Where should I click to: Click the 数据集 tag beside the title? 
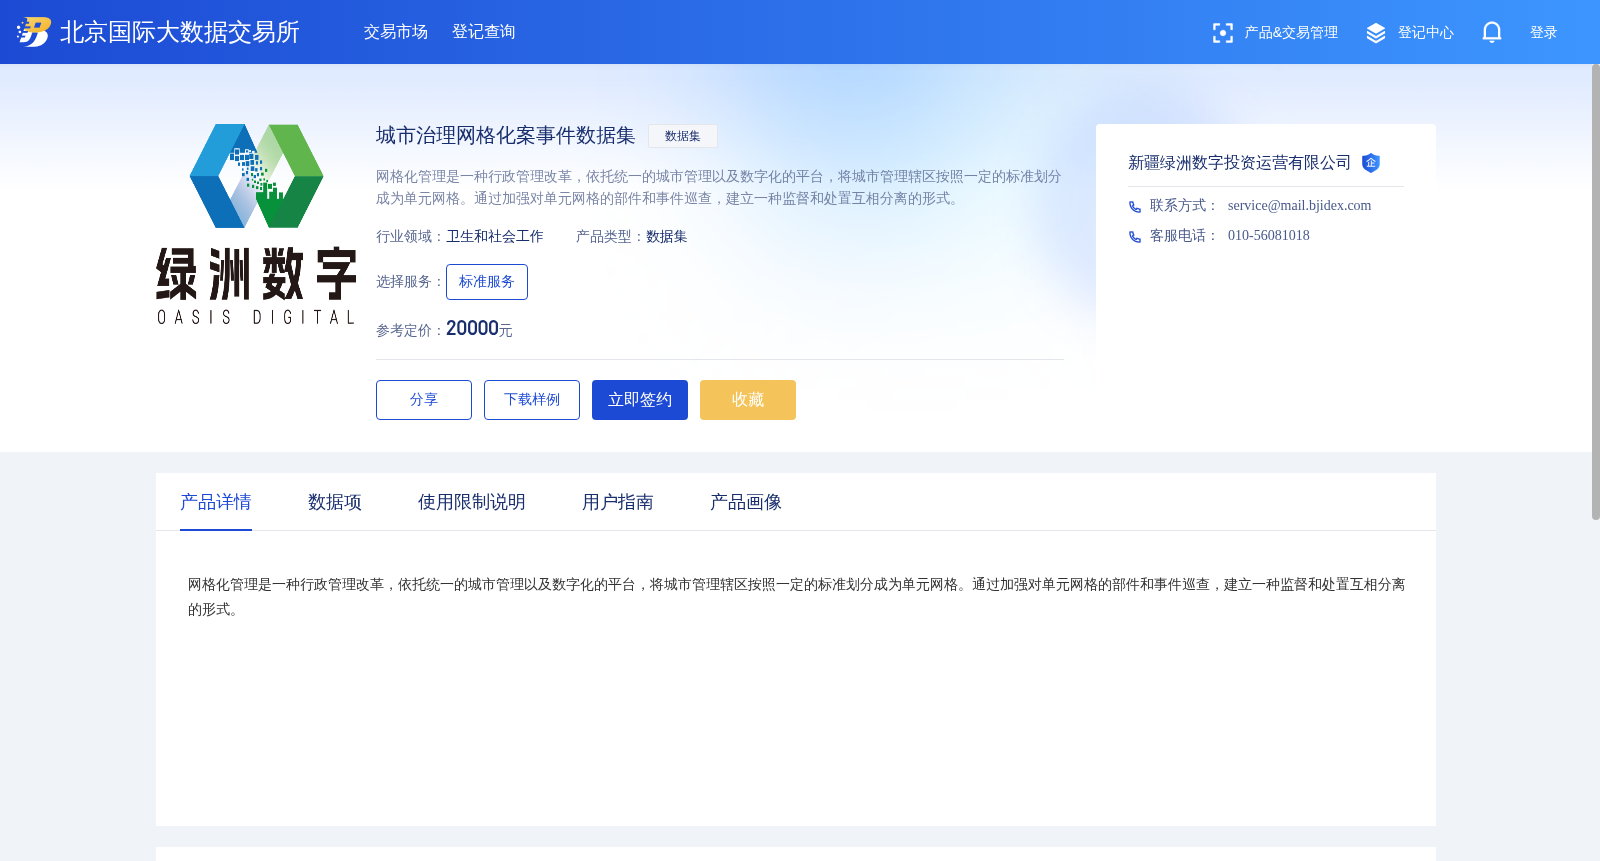pos(683,136)
